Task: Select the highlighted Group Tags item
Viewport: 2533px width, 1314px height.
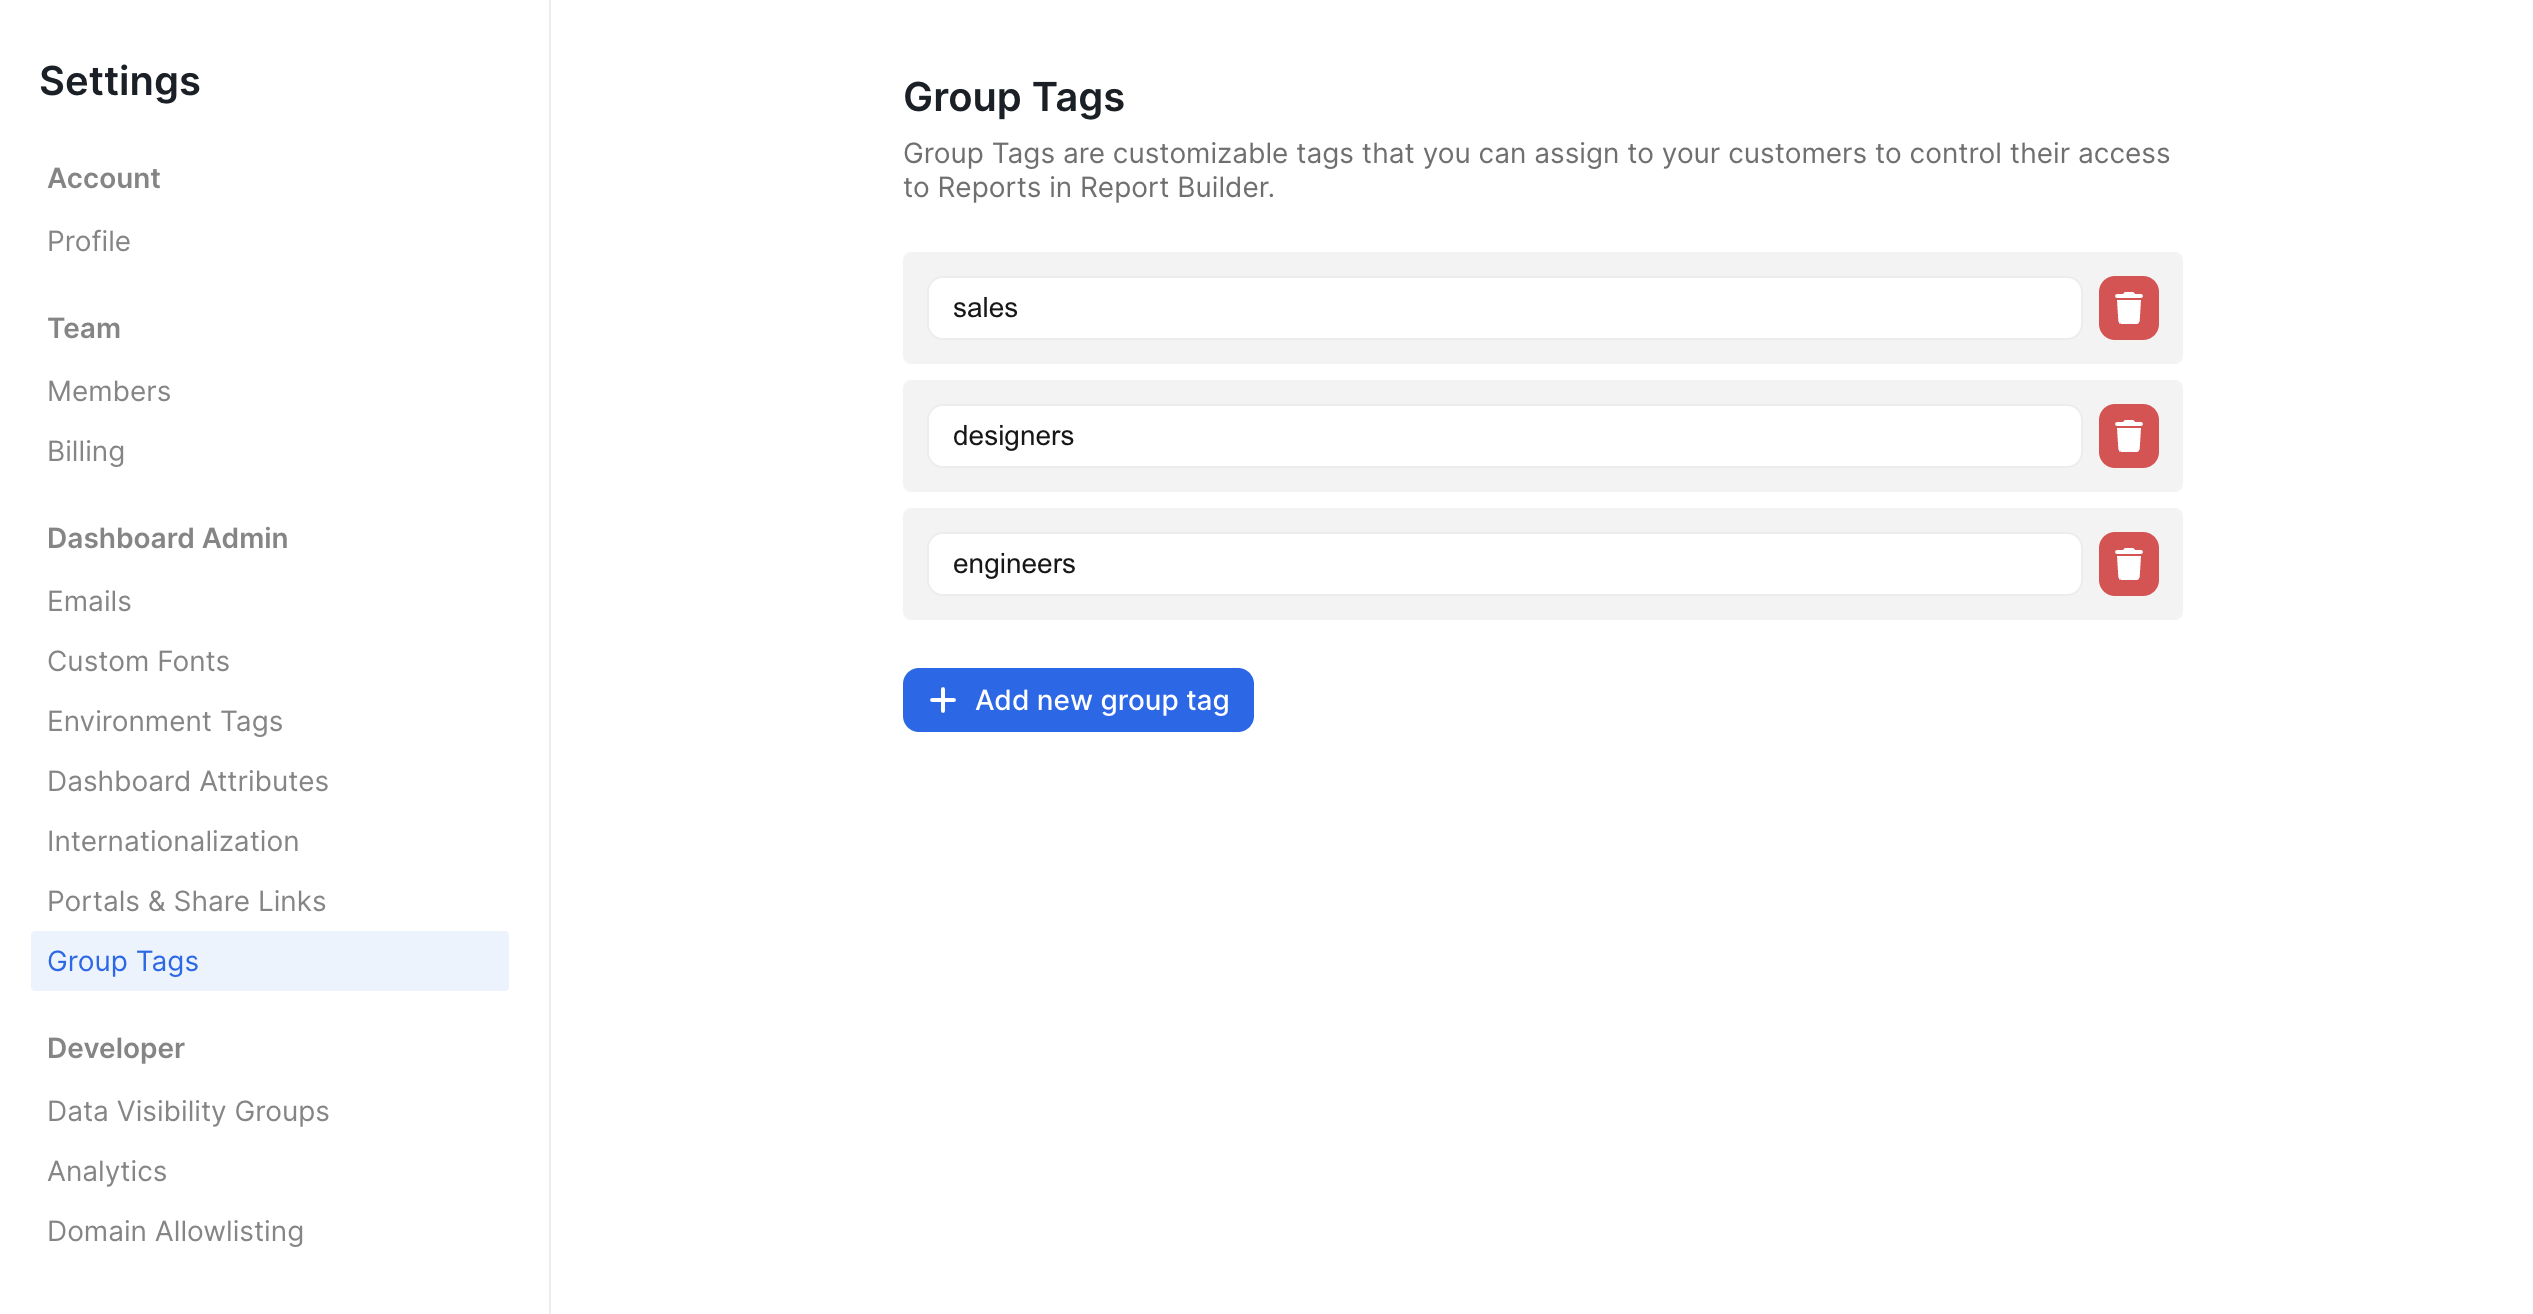Action: pos(123,961)
